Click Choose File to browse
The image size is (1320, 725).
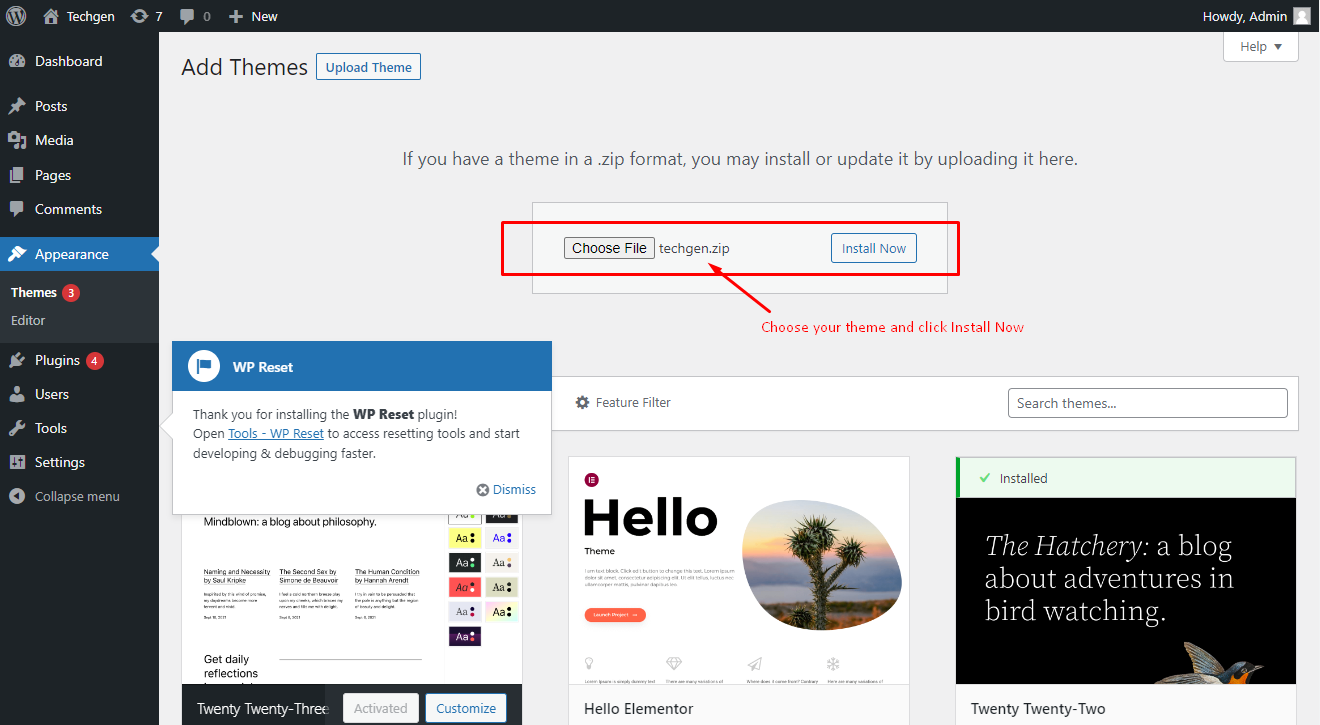pyautogui.click(x=609, y=248)
